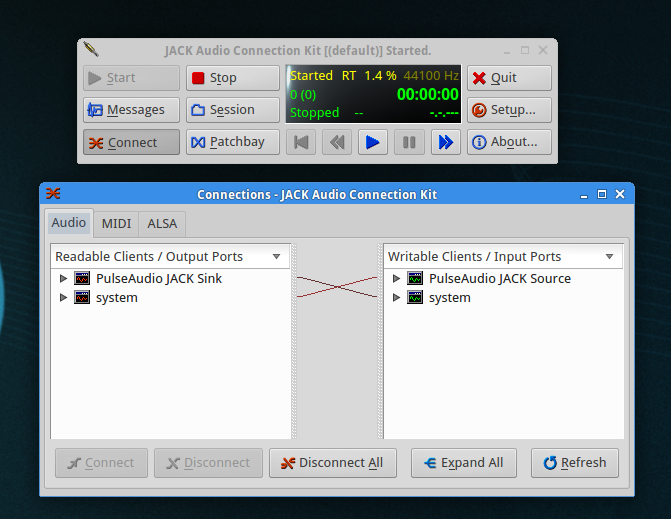Expand PulseAudio JACK Source client
671x519 pixels.
coord(397,279)
